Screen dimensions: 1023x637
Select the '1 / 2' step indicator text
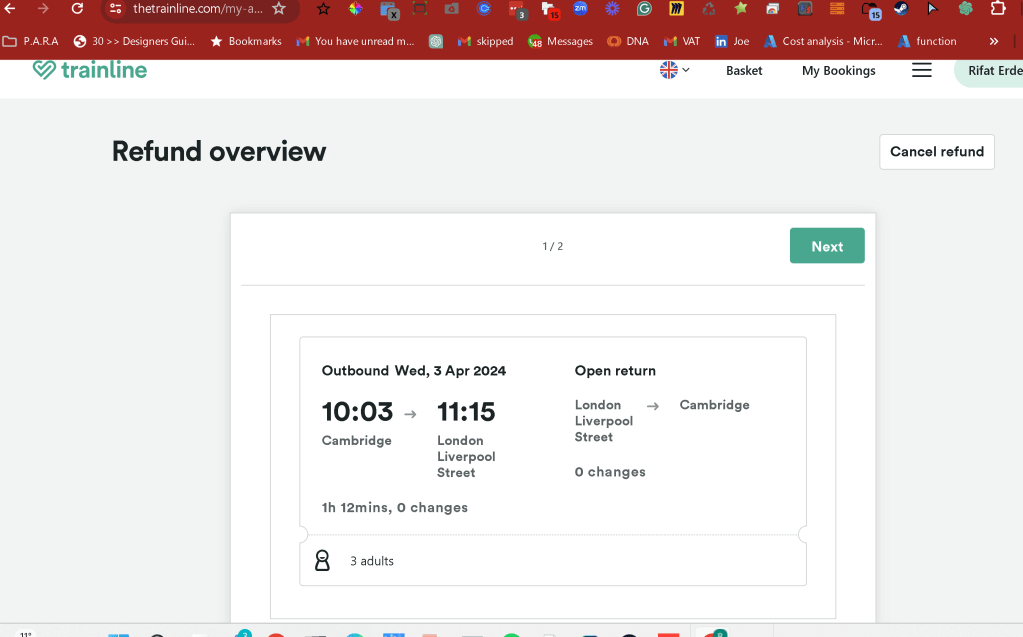(x=553, y=246)
